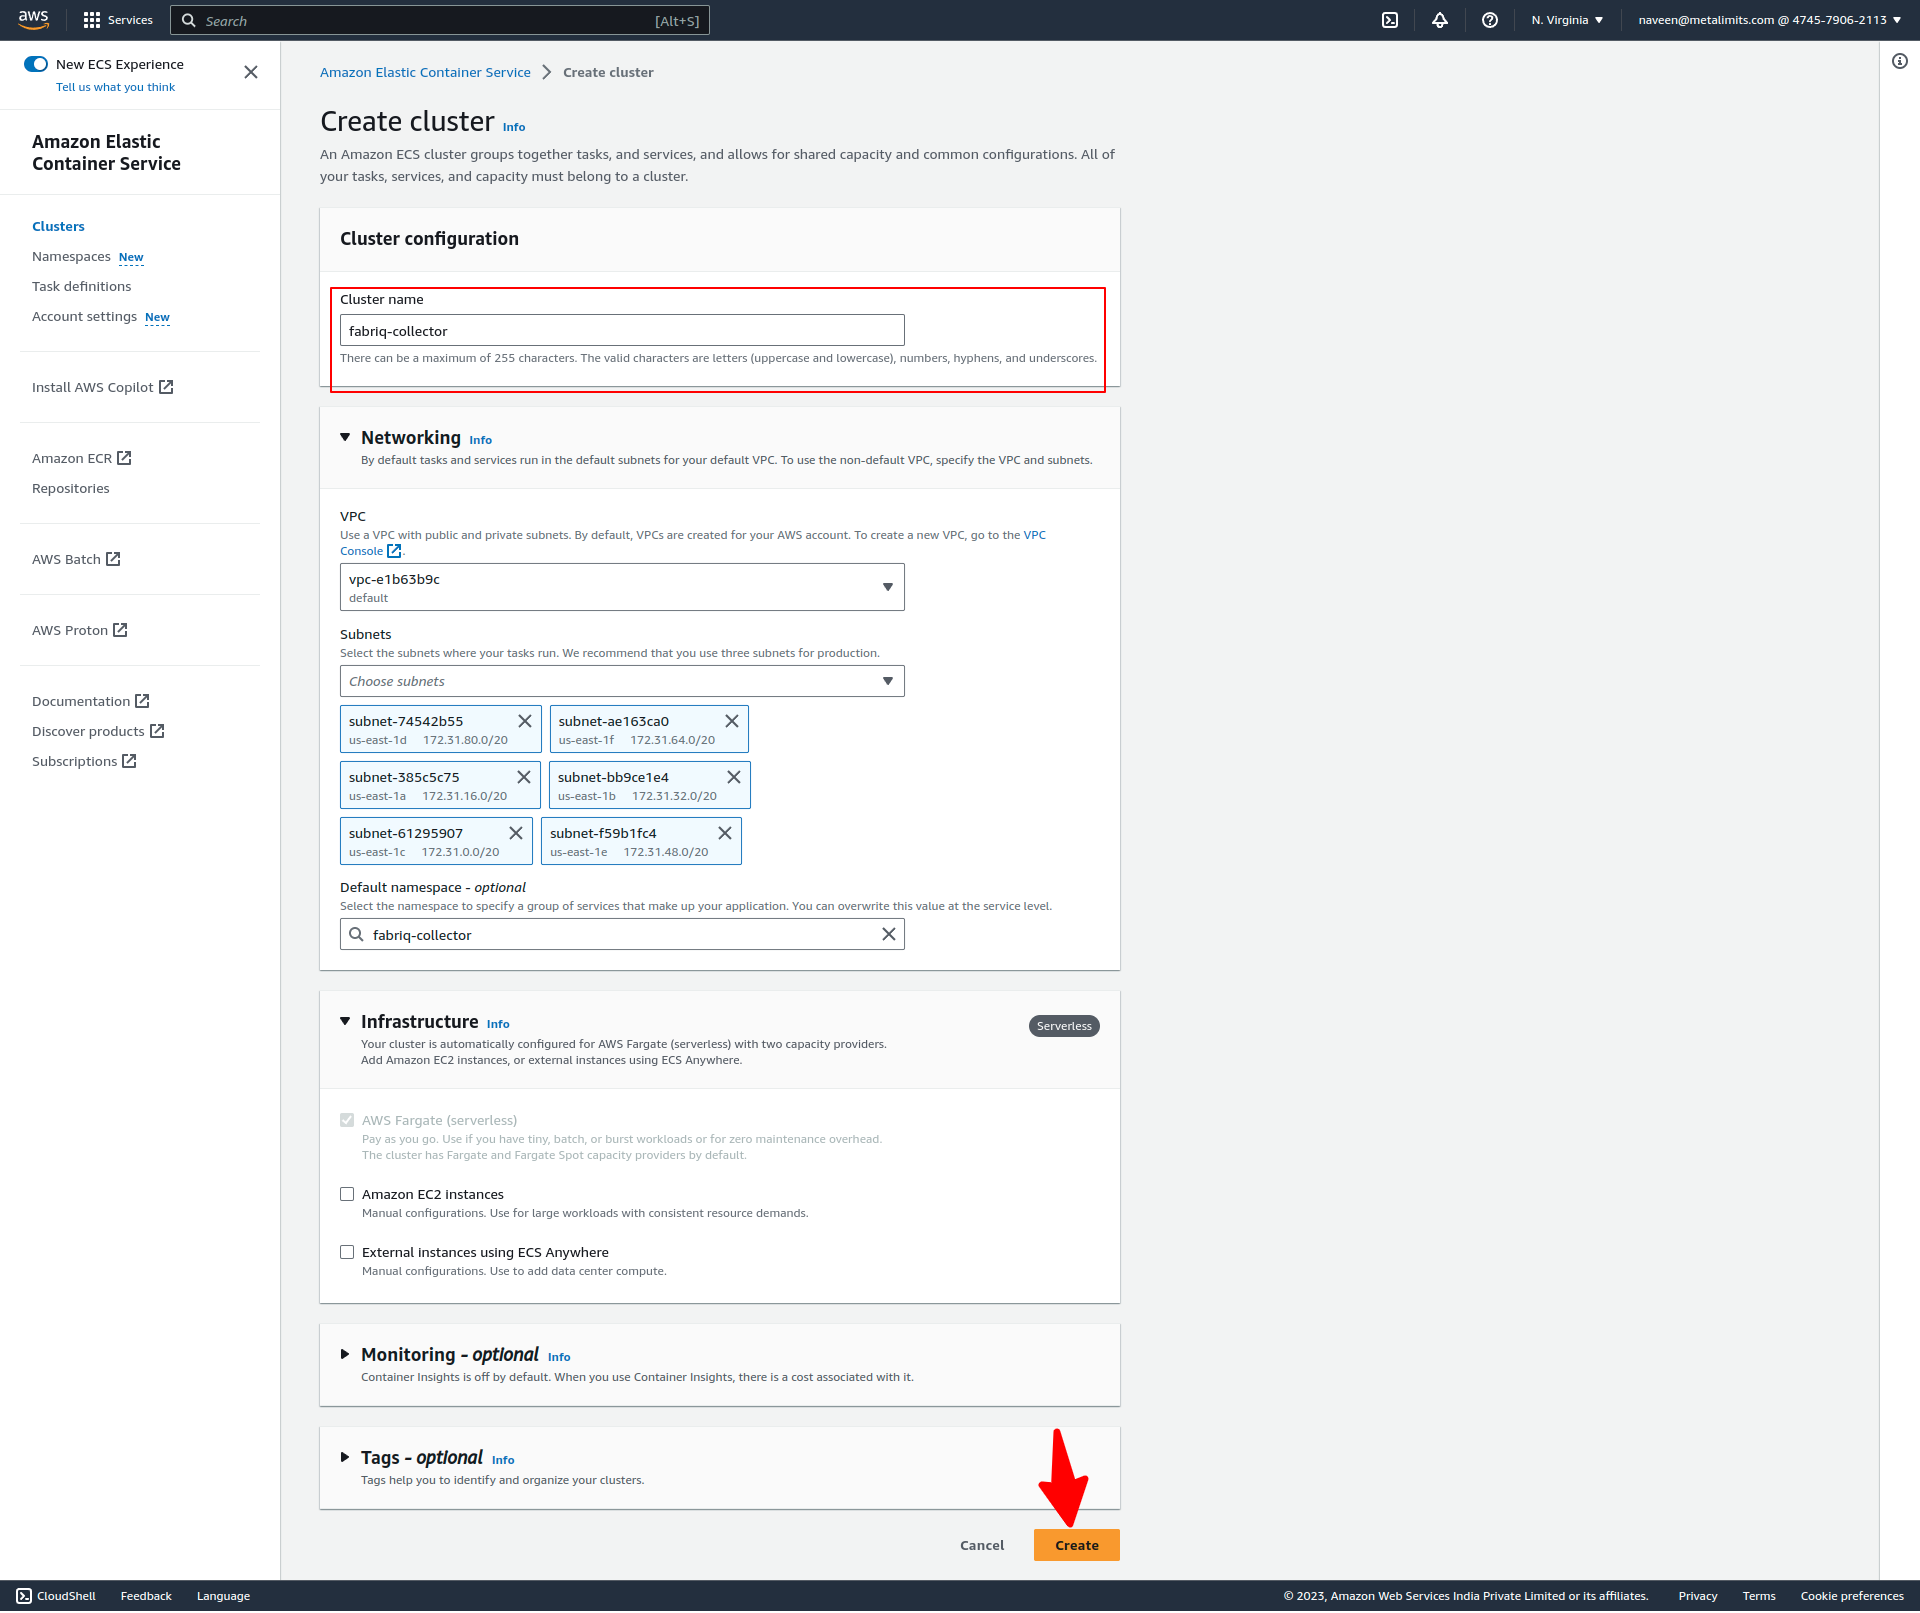The image size is (1920, 1613).
Task: Open the Services grid menu
Action: click(x=118, y=20)
